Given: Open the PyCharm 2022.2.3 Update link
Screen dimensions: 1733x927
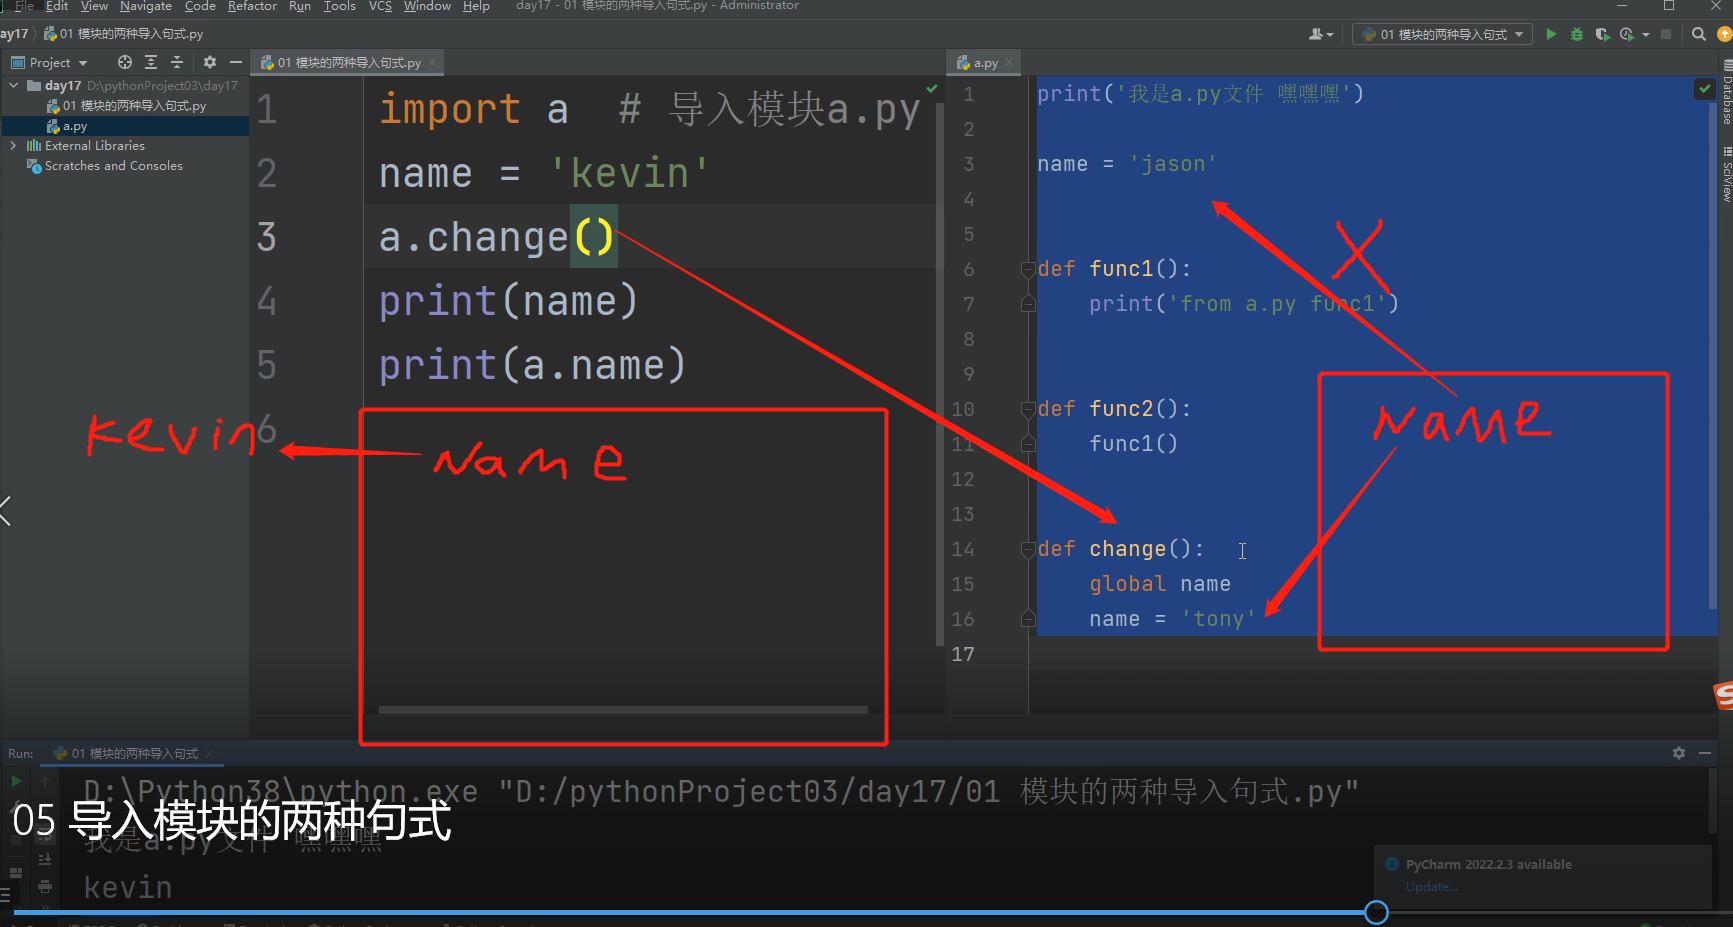Looking at the screenshot, I should tap(1431, 887).
